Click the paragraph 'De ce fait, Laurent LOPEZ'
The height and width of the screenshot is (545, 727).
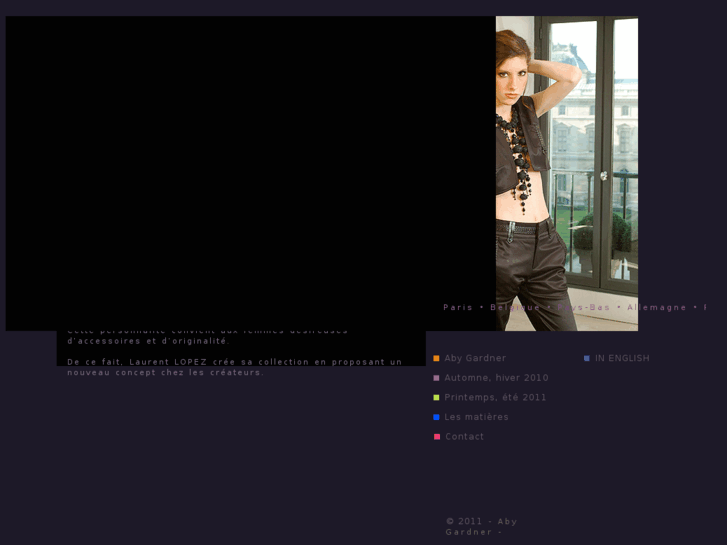[x=235, y=367]
